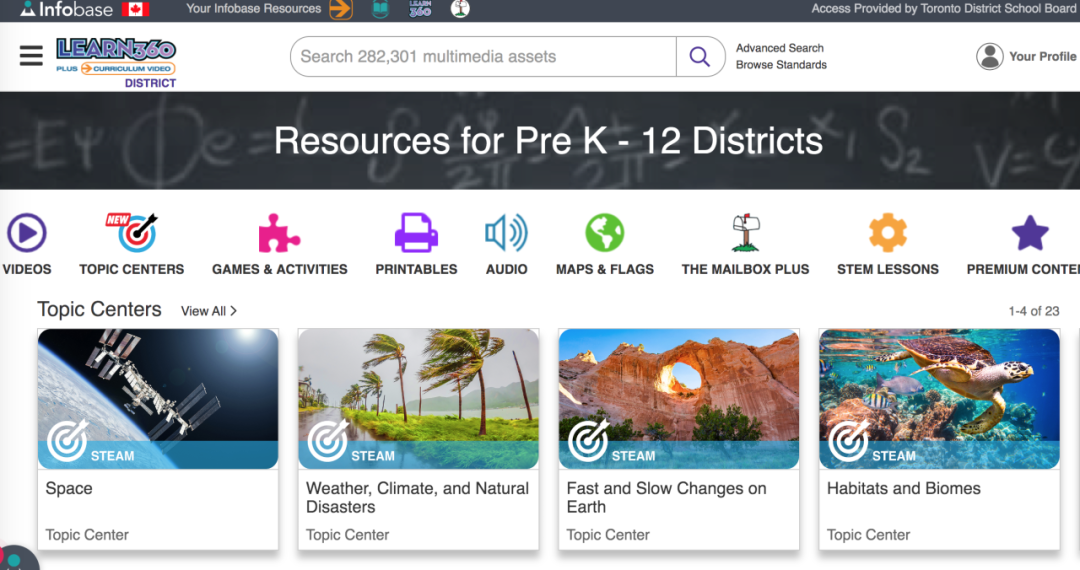Open the Browse Standards link
The width and height of the screenshot is (1080, 570).
781,65
